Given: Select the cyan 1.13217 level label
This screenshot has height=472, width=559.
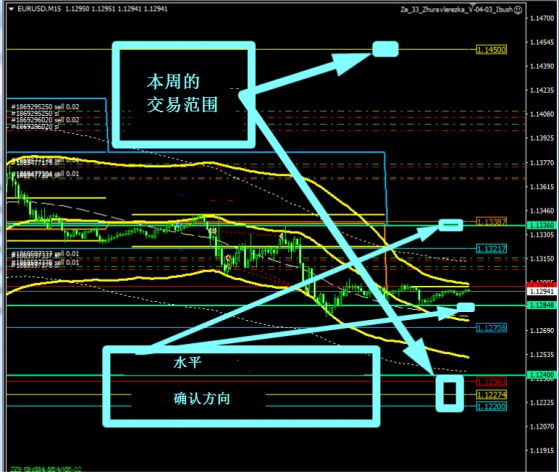Looking at the screenshot, I should [491, 249].
